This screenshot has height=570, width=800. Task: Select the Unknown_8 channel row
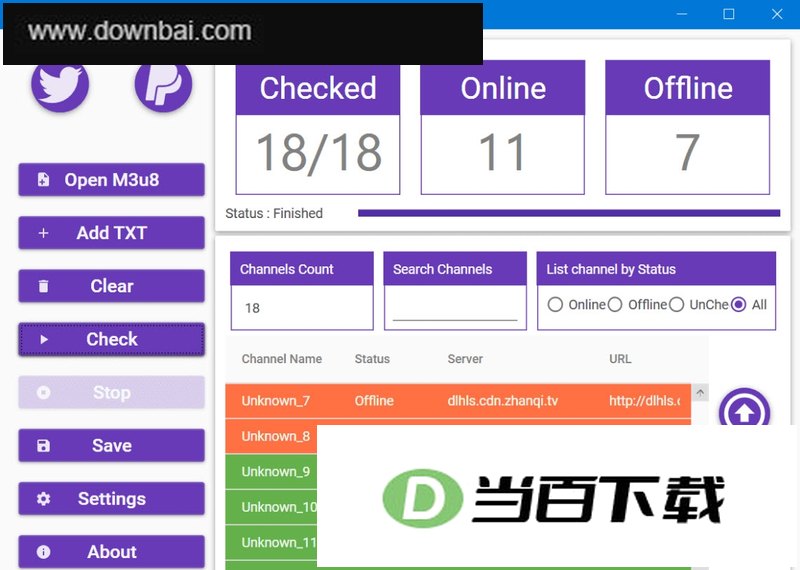tap(271, 436)
